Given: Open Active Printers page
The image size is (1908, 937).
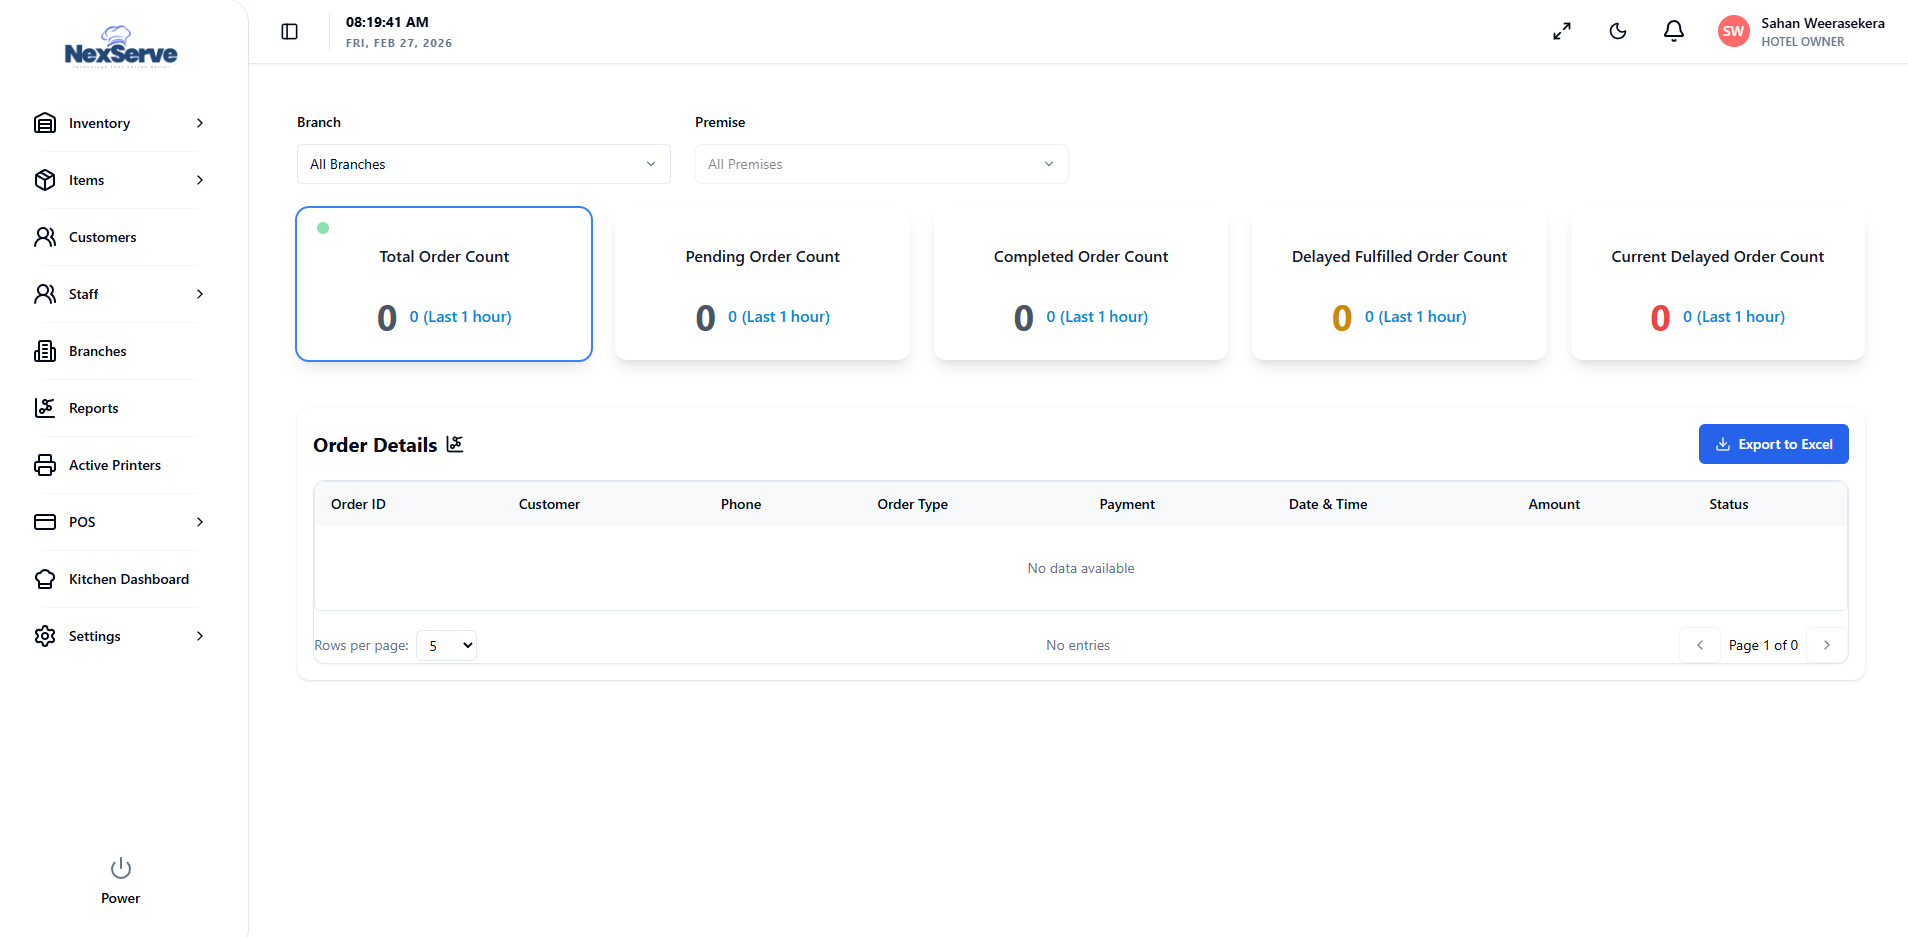Looking at the screenshot, I should [x=114, y=465].
